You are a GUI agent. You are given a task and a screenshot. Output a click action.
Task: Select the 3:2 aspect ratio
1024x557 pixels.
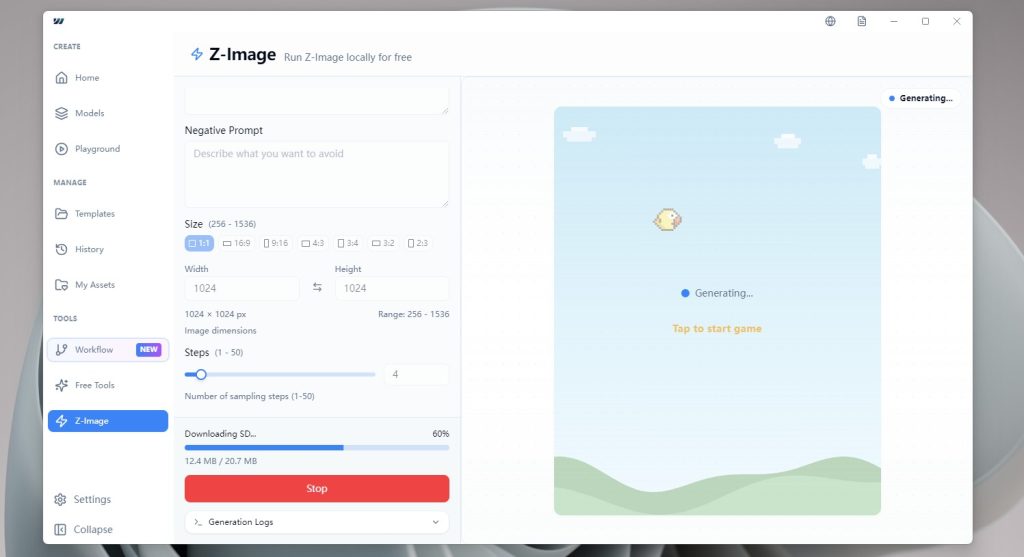[383, 243]
